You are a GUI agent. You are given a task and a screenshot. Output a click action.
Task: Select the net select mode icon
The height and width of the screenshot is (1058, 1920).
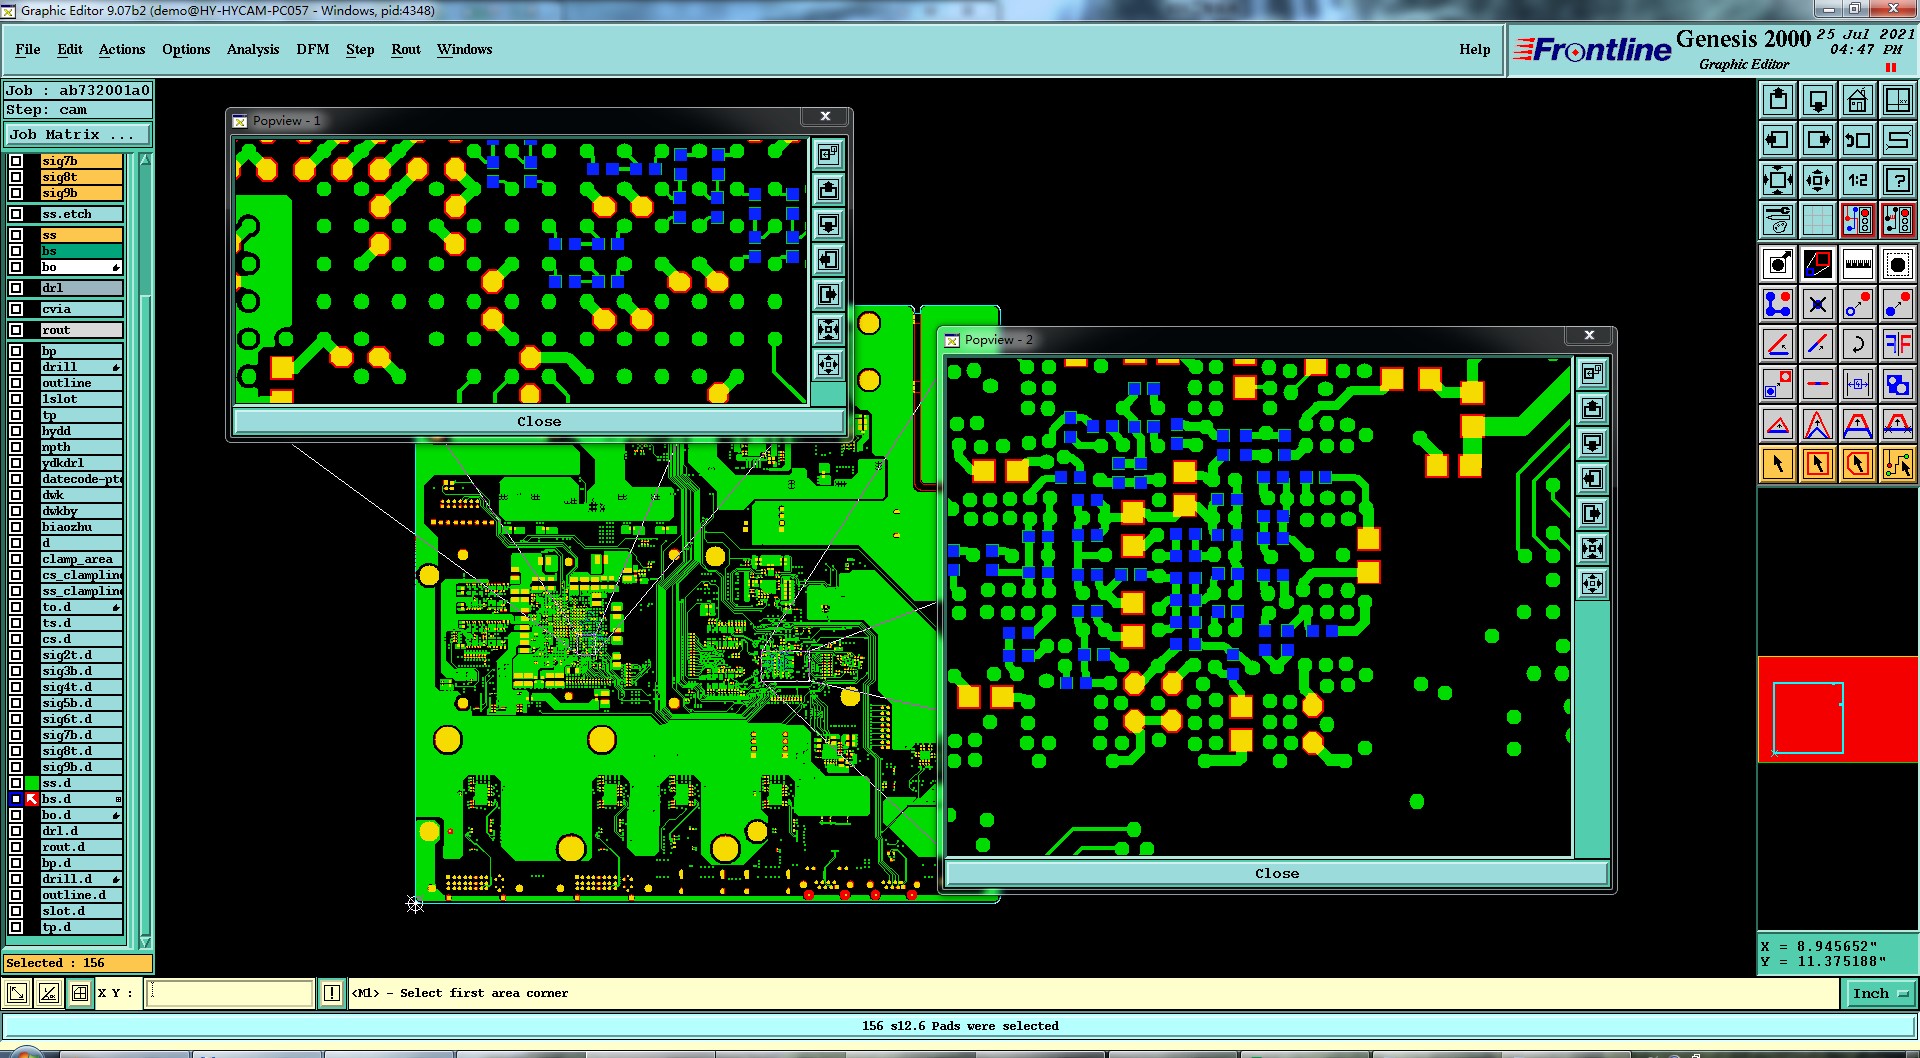(1898, 464)
